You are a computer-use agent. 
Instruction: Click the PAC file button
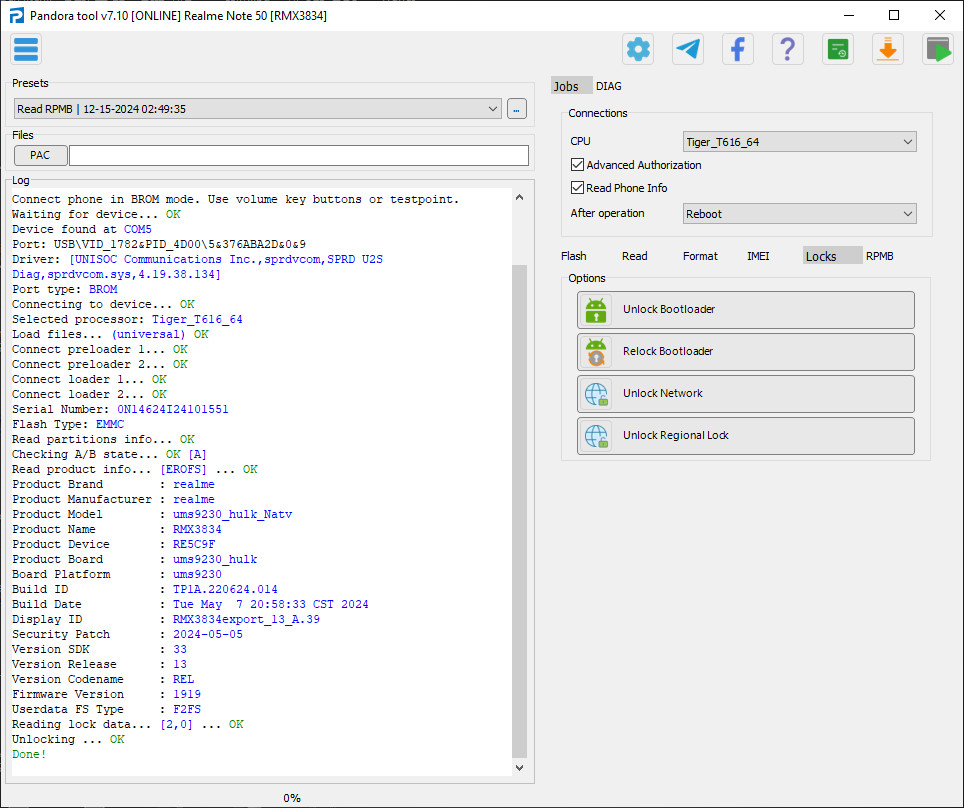coord(40,155)
